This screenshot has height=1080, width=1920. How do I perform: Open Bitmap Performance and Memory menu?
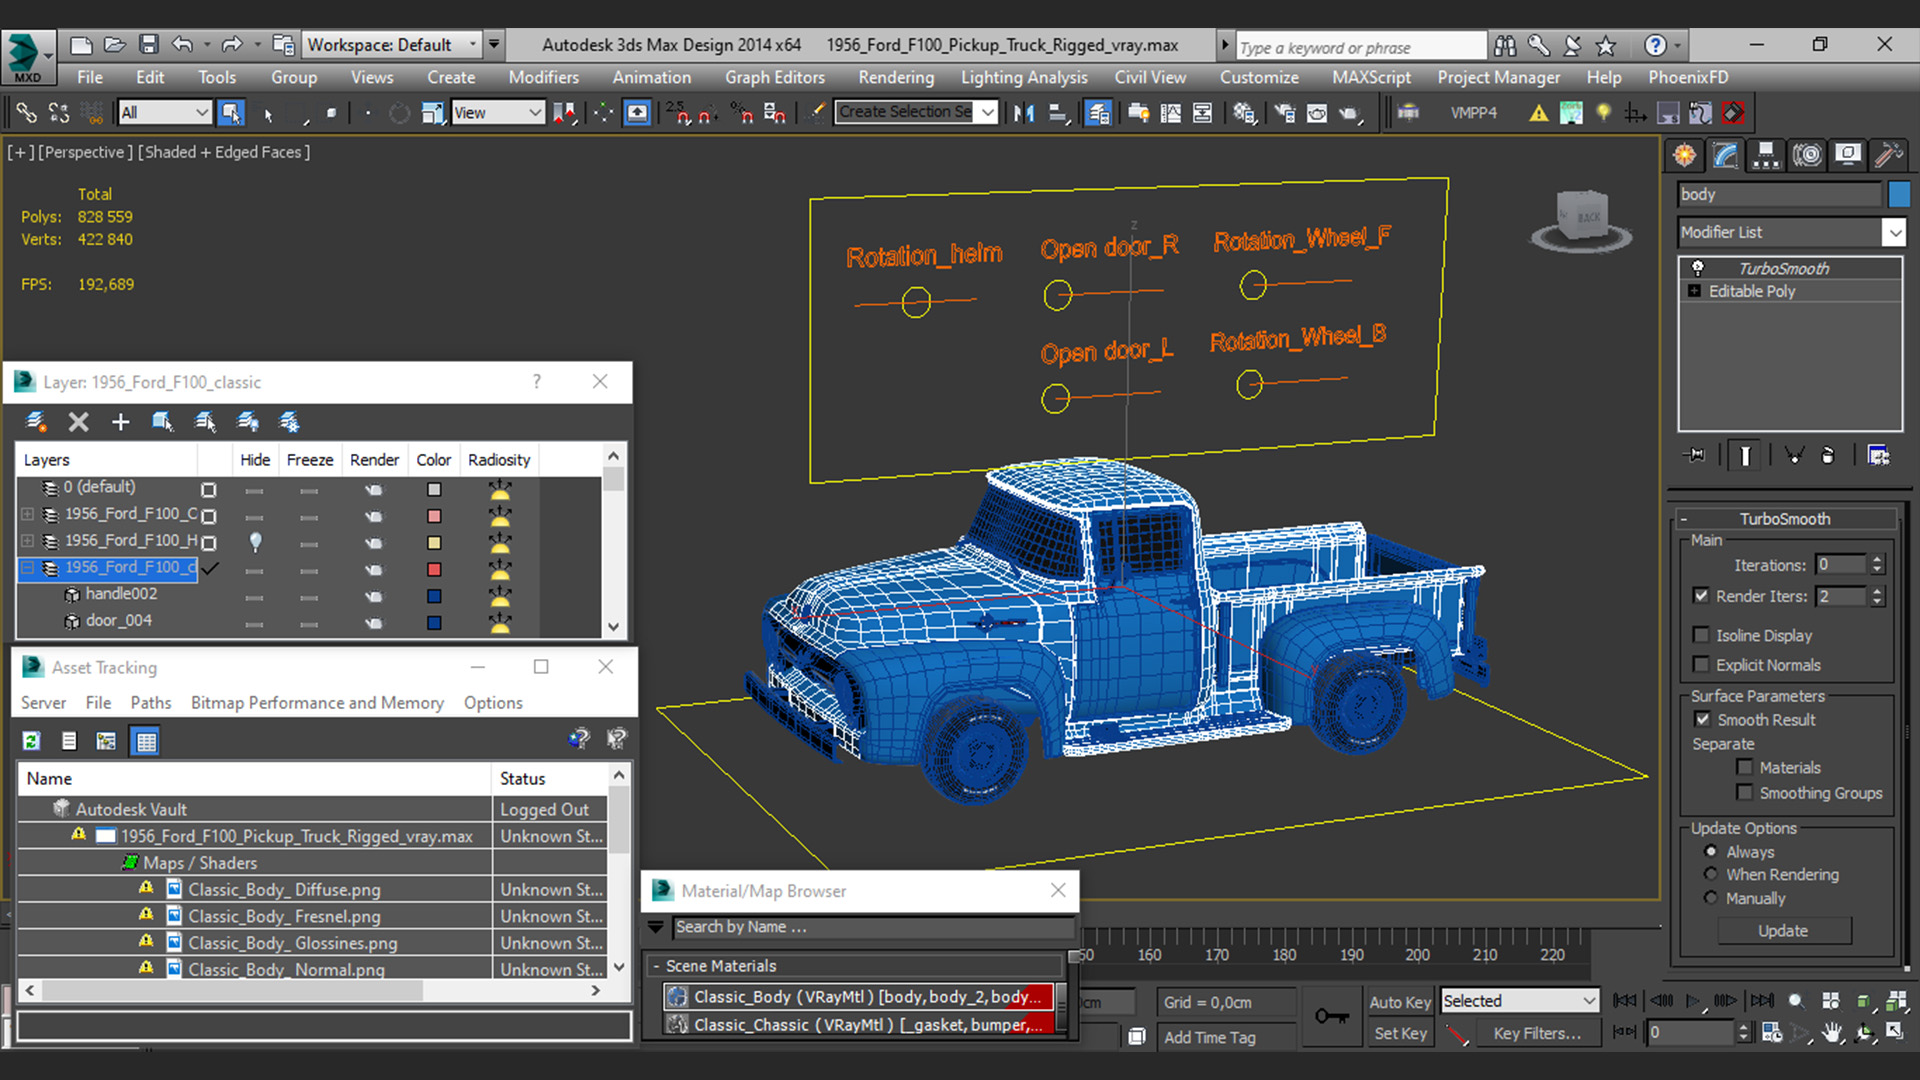coord(317,703)
